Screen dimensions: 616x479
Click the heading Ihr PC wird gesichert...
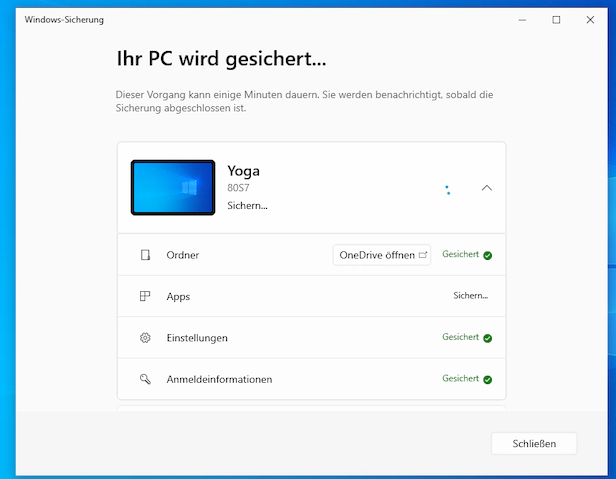pyautogui.click(x=221, y=59)
